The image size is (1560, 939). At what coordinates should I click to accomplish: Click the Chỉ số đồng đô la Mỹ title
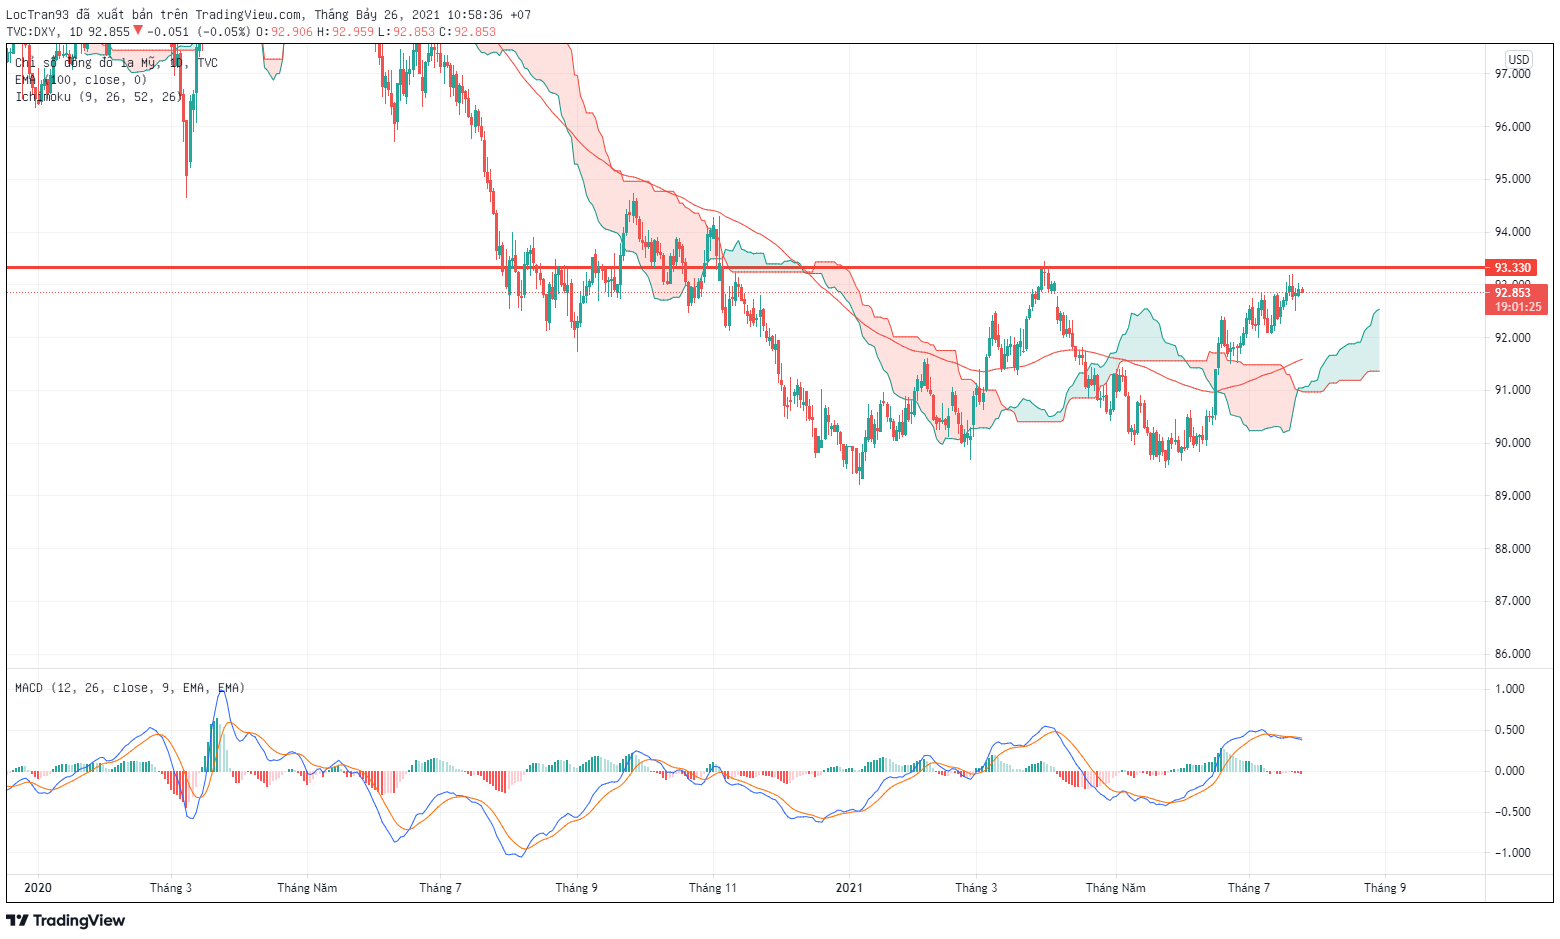[116, 63]
